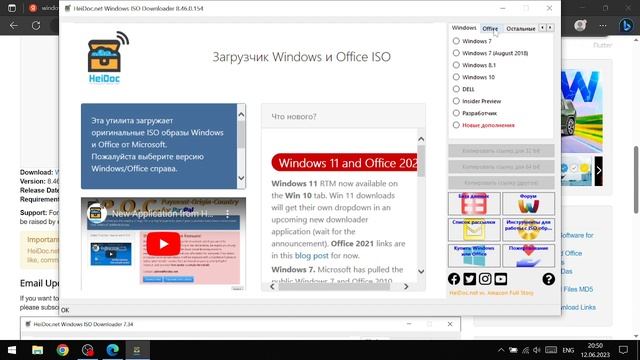Open the HeiDoc Twitter icon
This screenshot has width=640, height=360.
469,279
